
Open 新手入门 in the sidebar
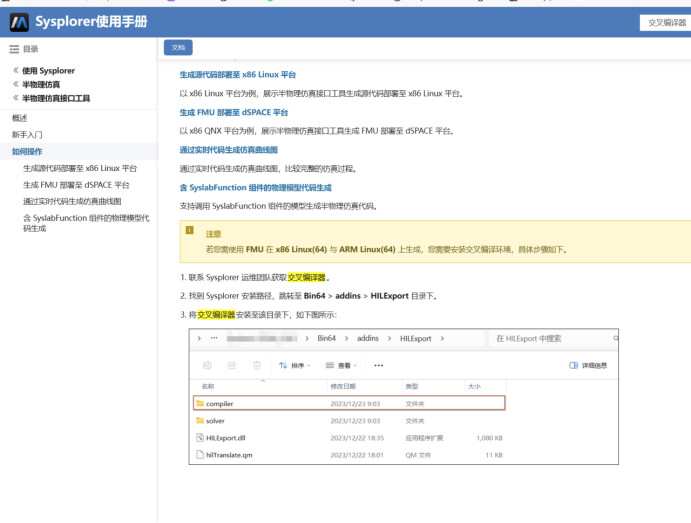pos(27,134)
